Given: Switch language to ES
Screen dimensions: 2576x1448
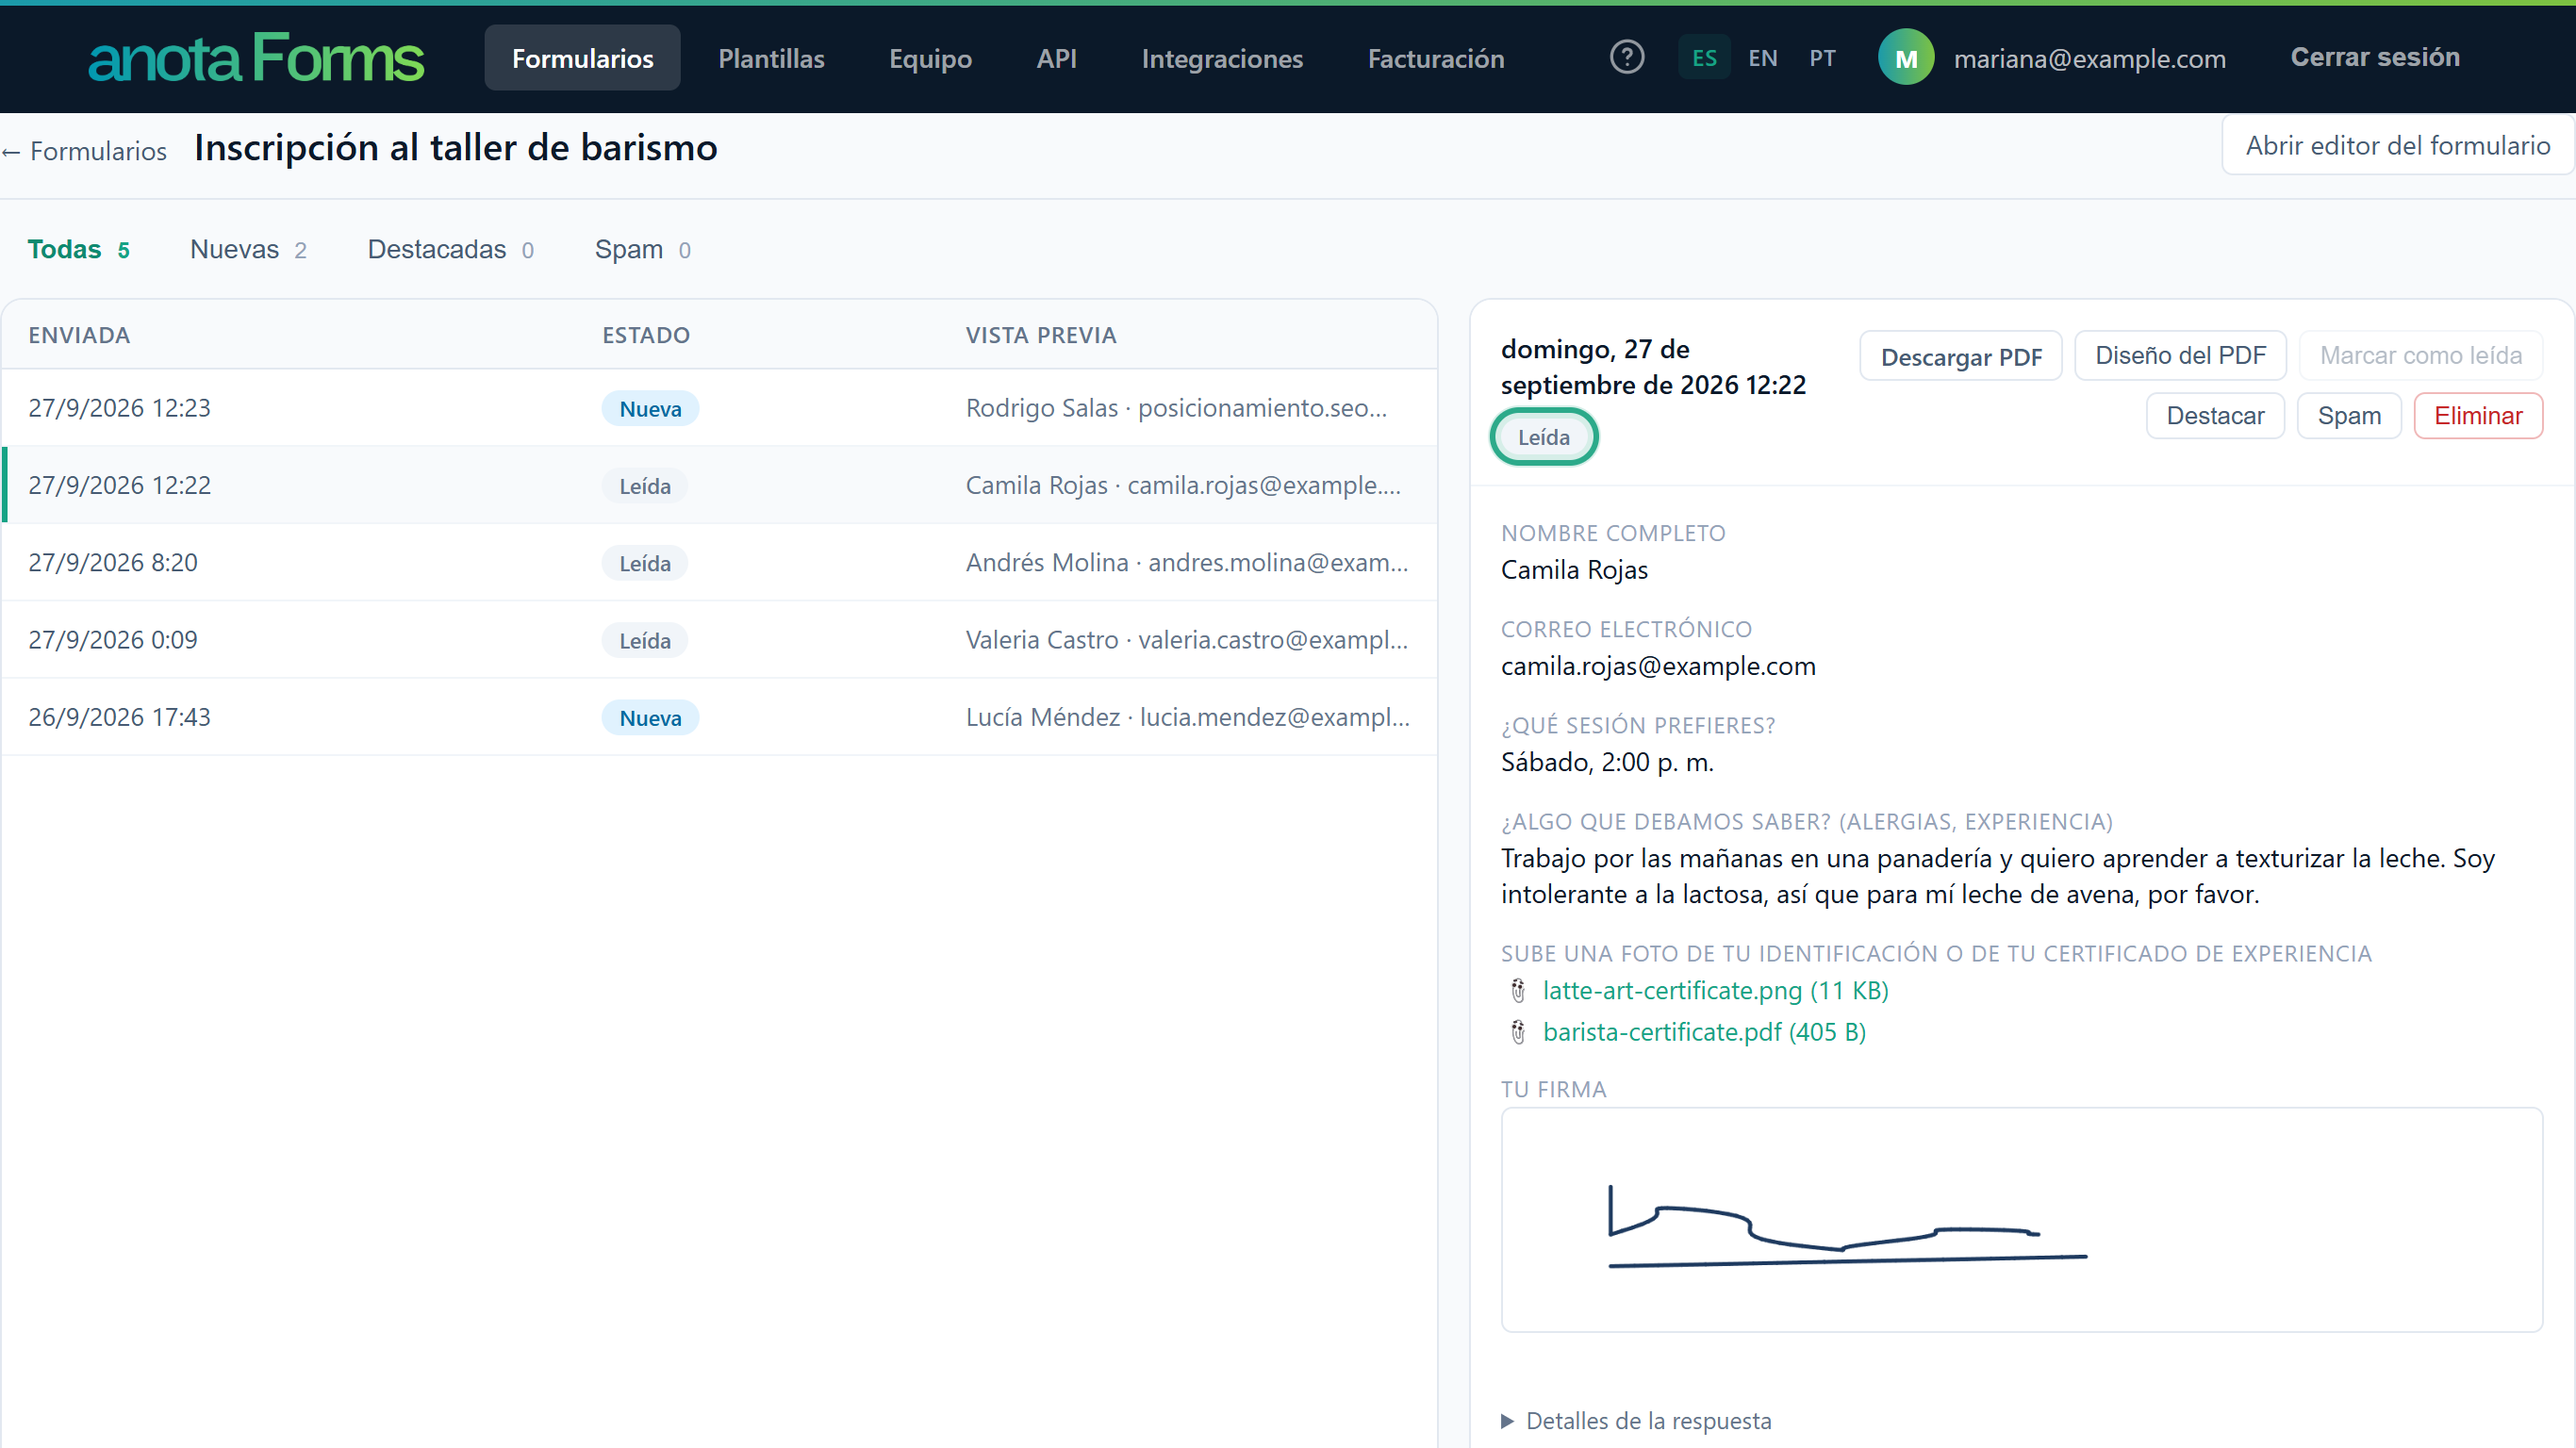Looking at the screenshot, I should (1704, 58).
